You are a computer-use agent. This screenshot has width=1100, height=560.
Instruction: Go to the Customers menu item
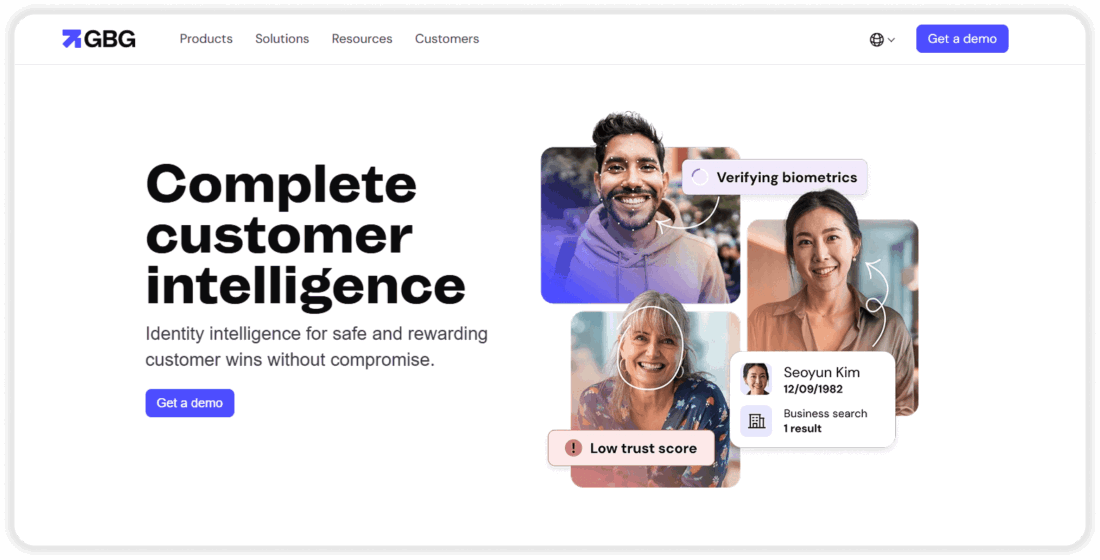click(447, 39)
